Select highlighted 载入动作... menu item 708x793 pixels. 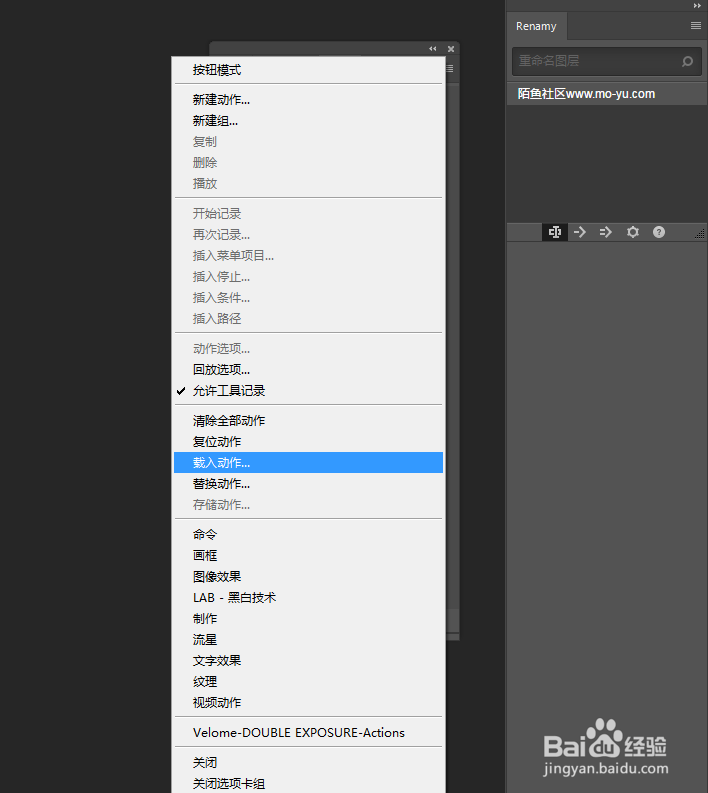click(308, 463)
